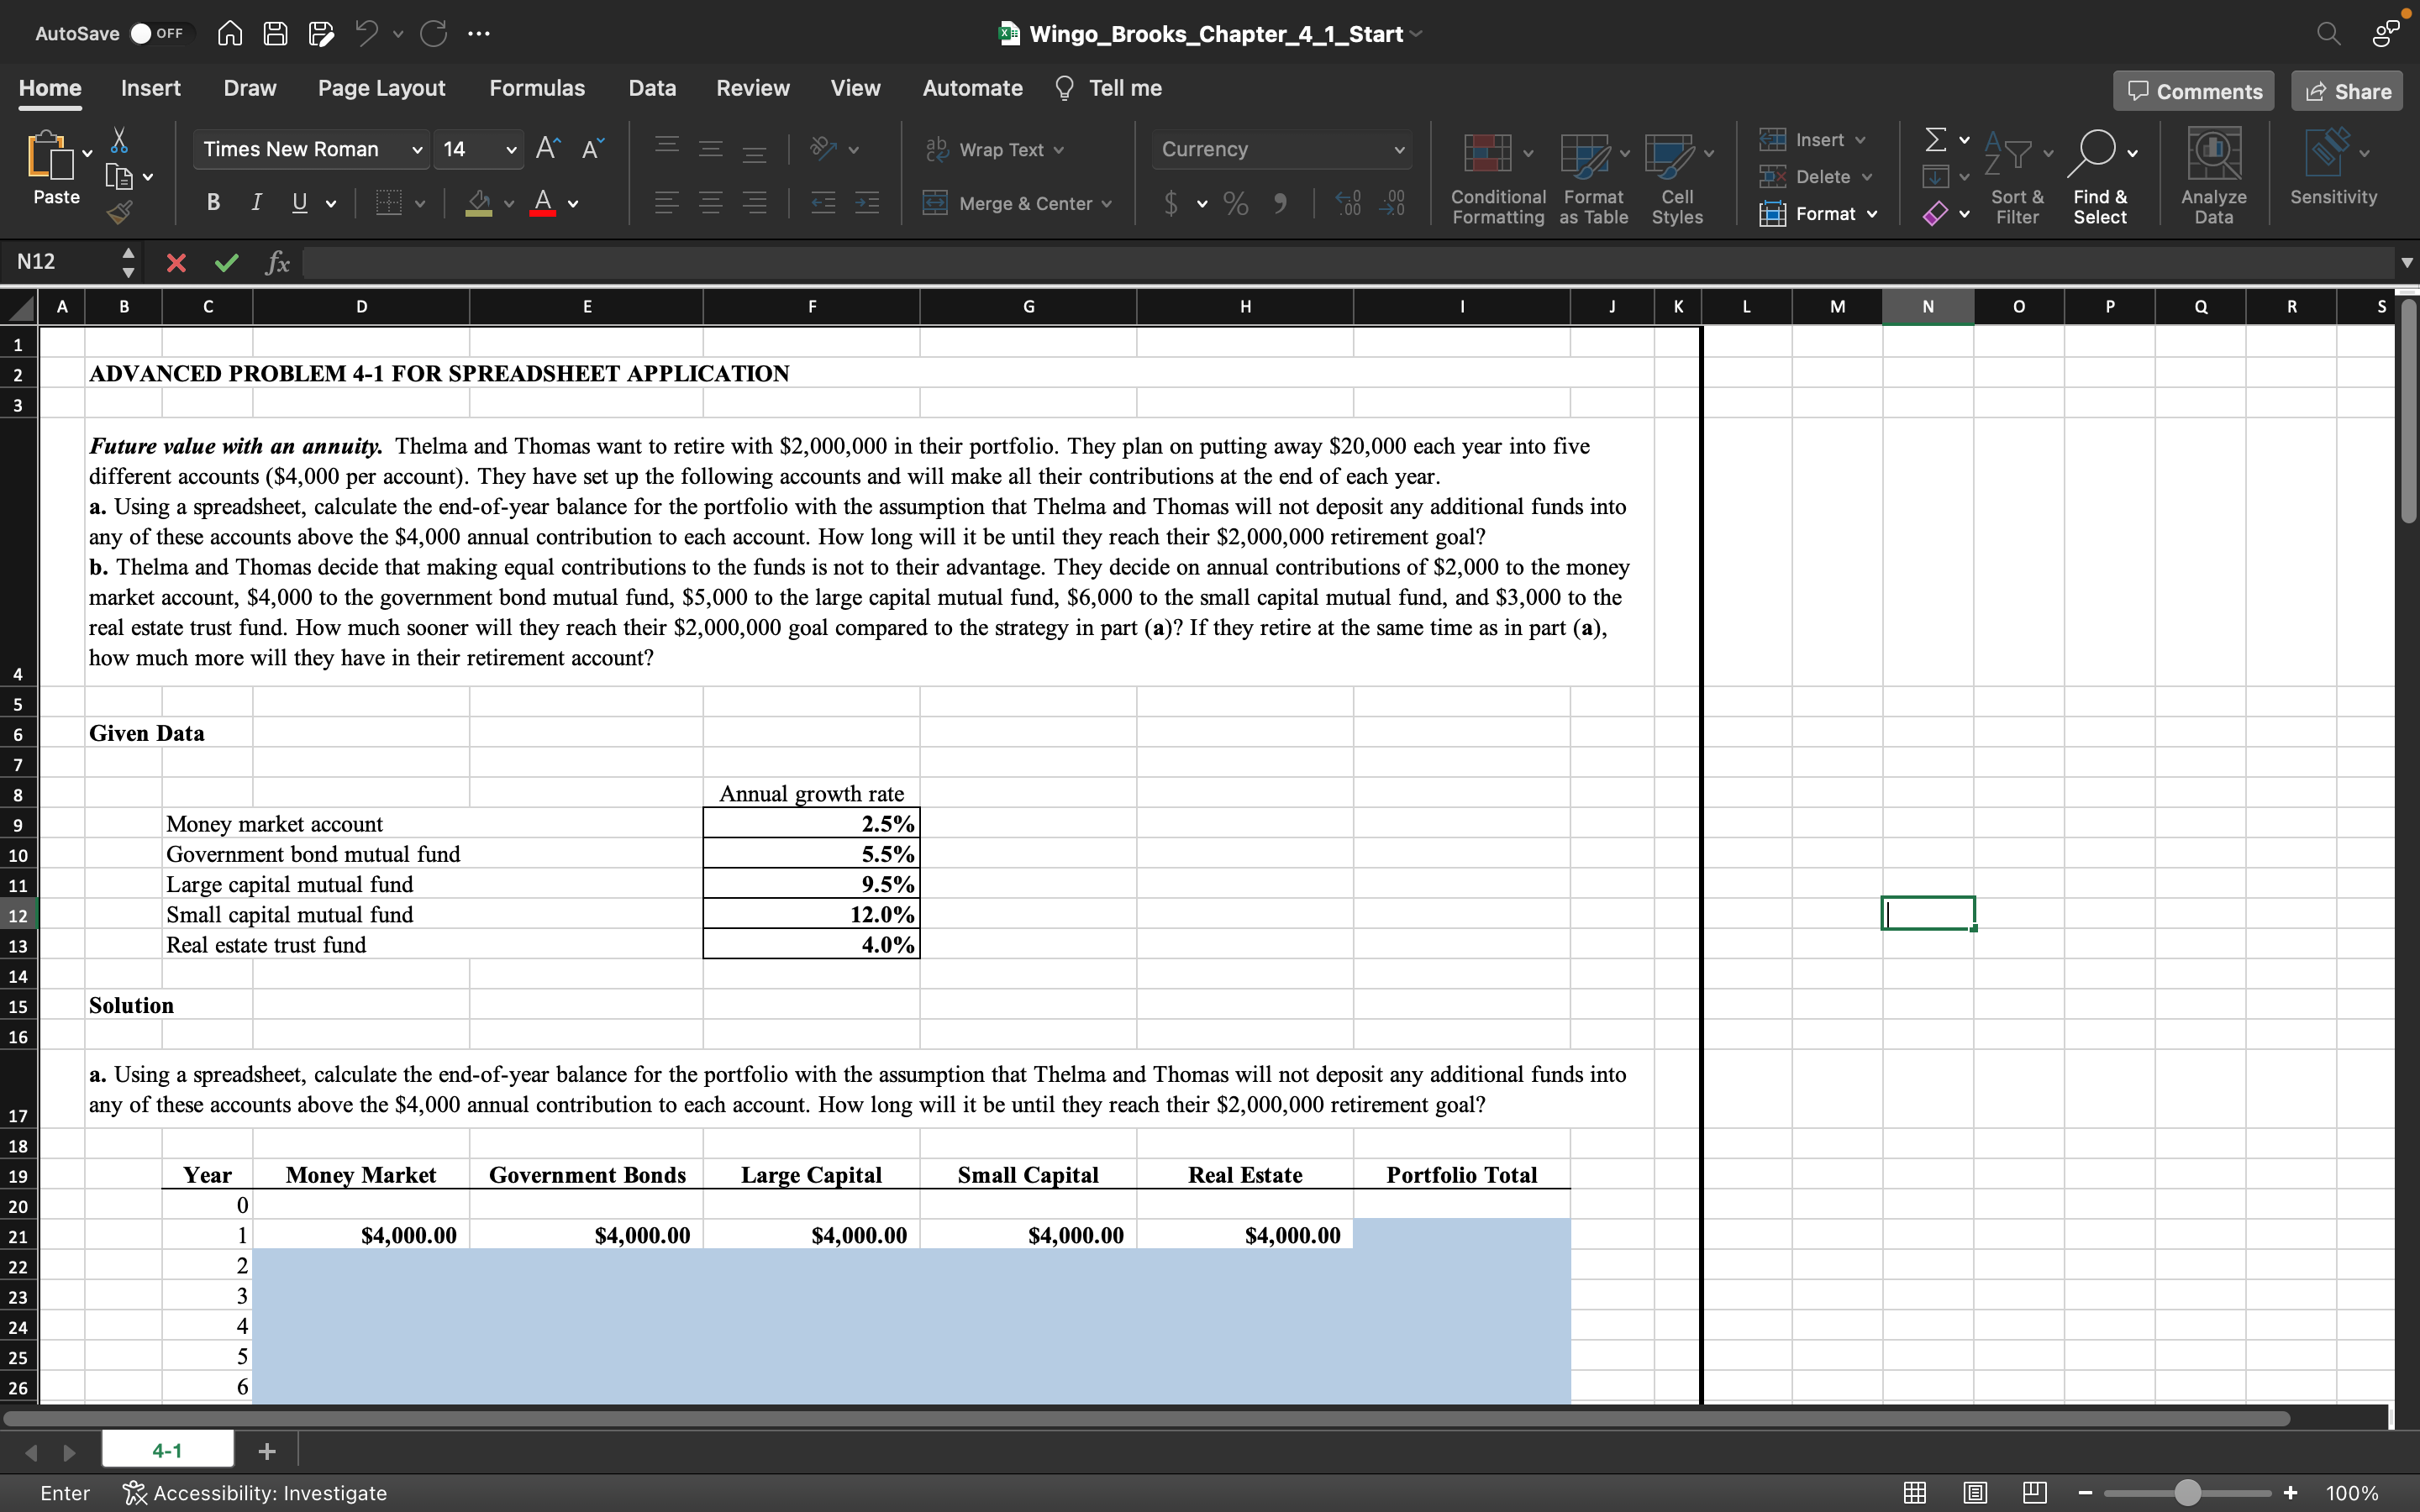
Task: Open the Page Layout tab
Action: point(381,88)
